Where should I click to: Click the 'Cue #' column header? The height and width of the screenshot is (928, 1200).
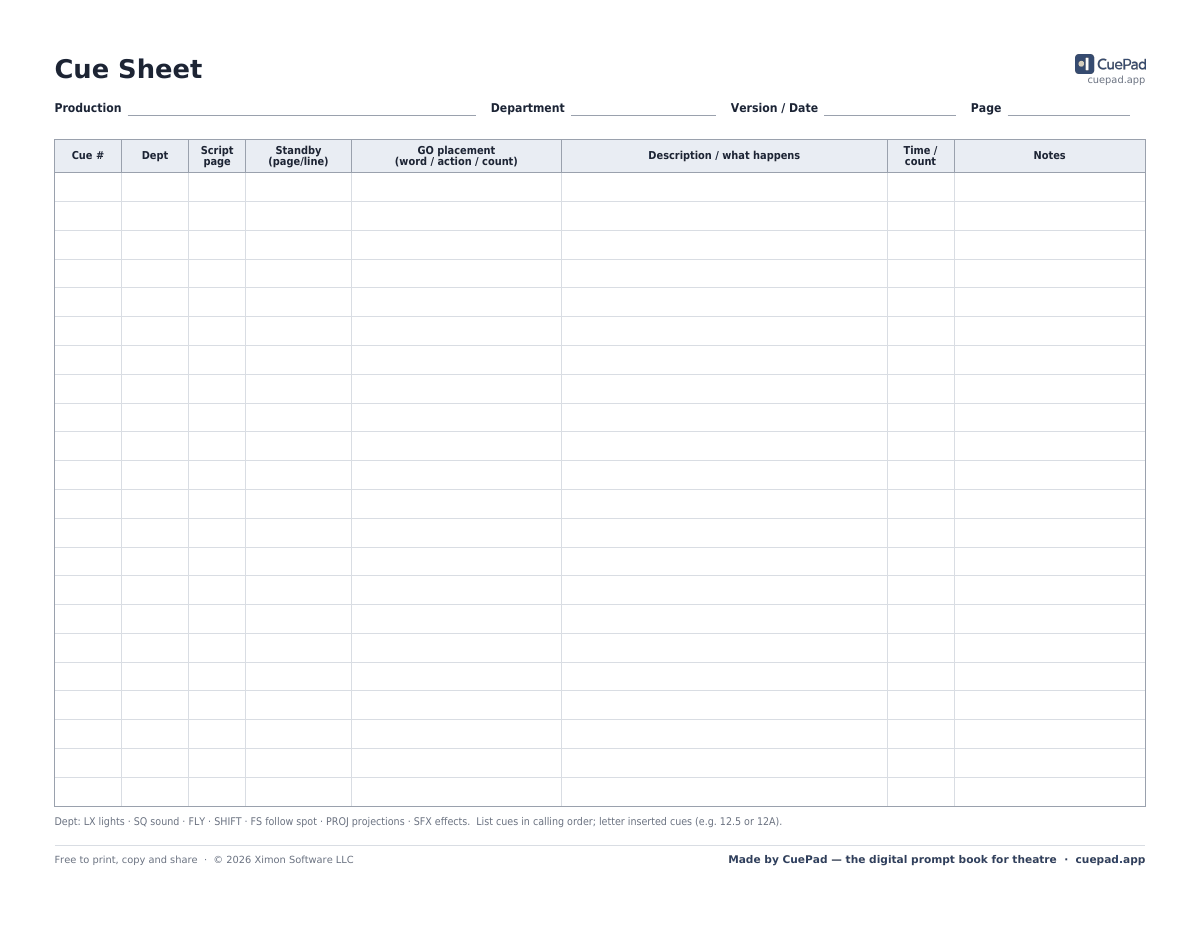(x=88, y=156)
